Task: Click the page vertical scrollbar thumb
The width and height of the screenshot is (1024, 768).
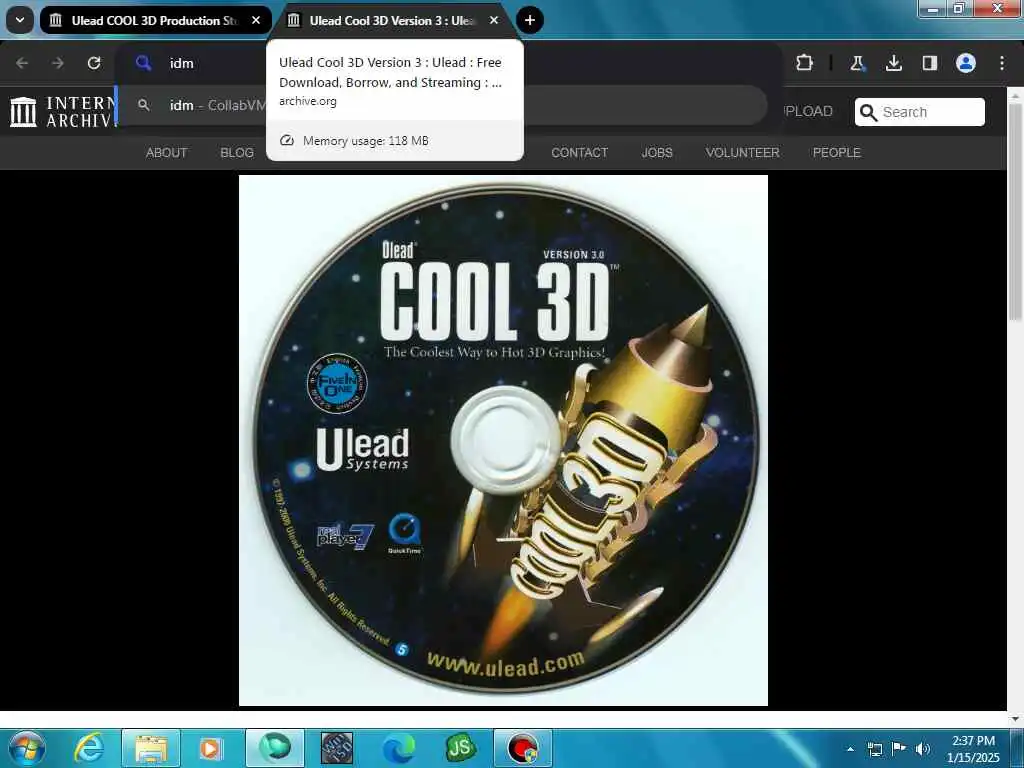Action: (1016, 211)
